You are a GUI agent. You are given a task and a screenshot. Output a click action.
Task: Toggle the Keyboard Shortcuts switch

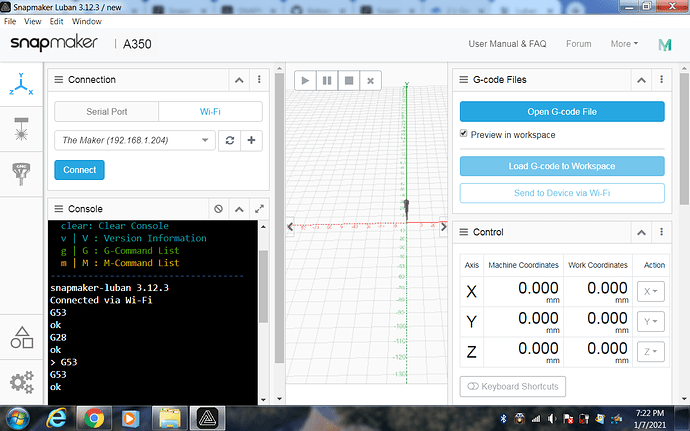pos(513,386)
